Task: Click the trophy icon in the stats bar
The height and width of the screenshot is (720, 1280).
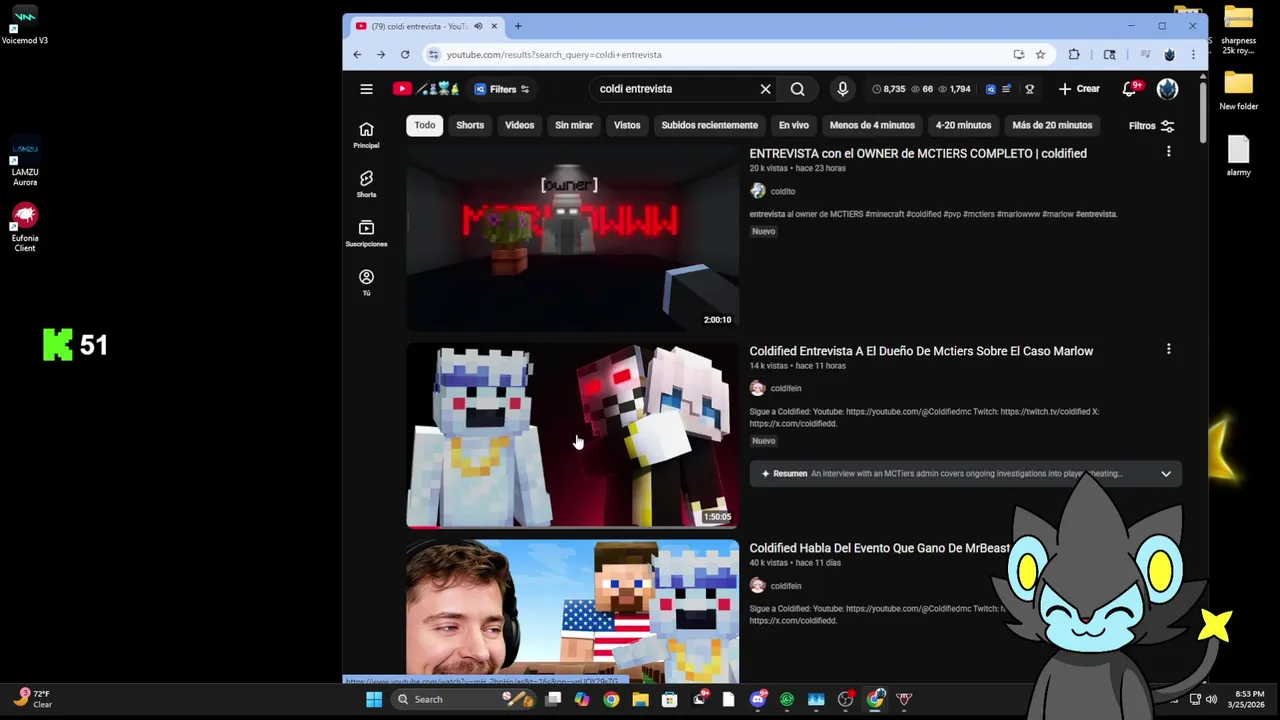Action: point(1029,89)
